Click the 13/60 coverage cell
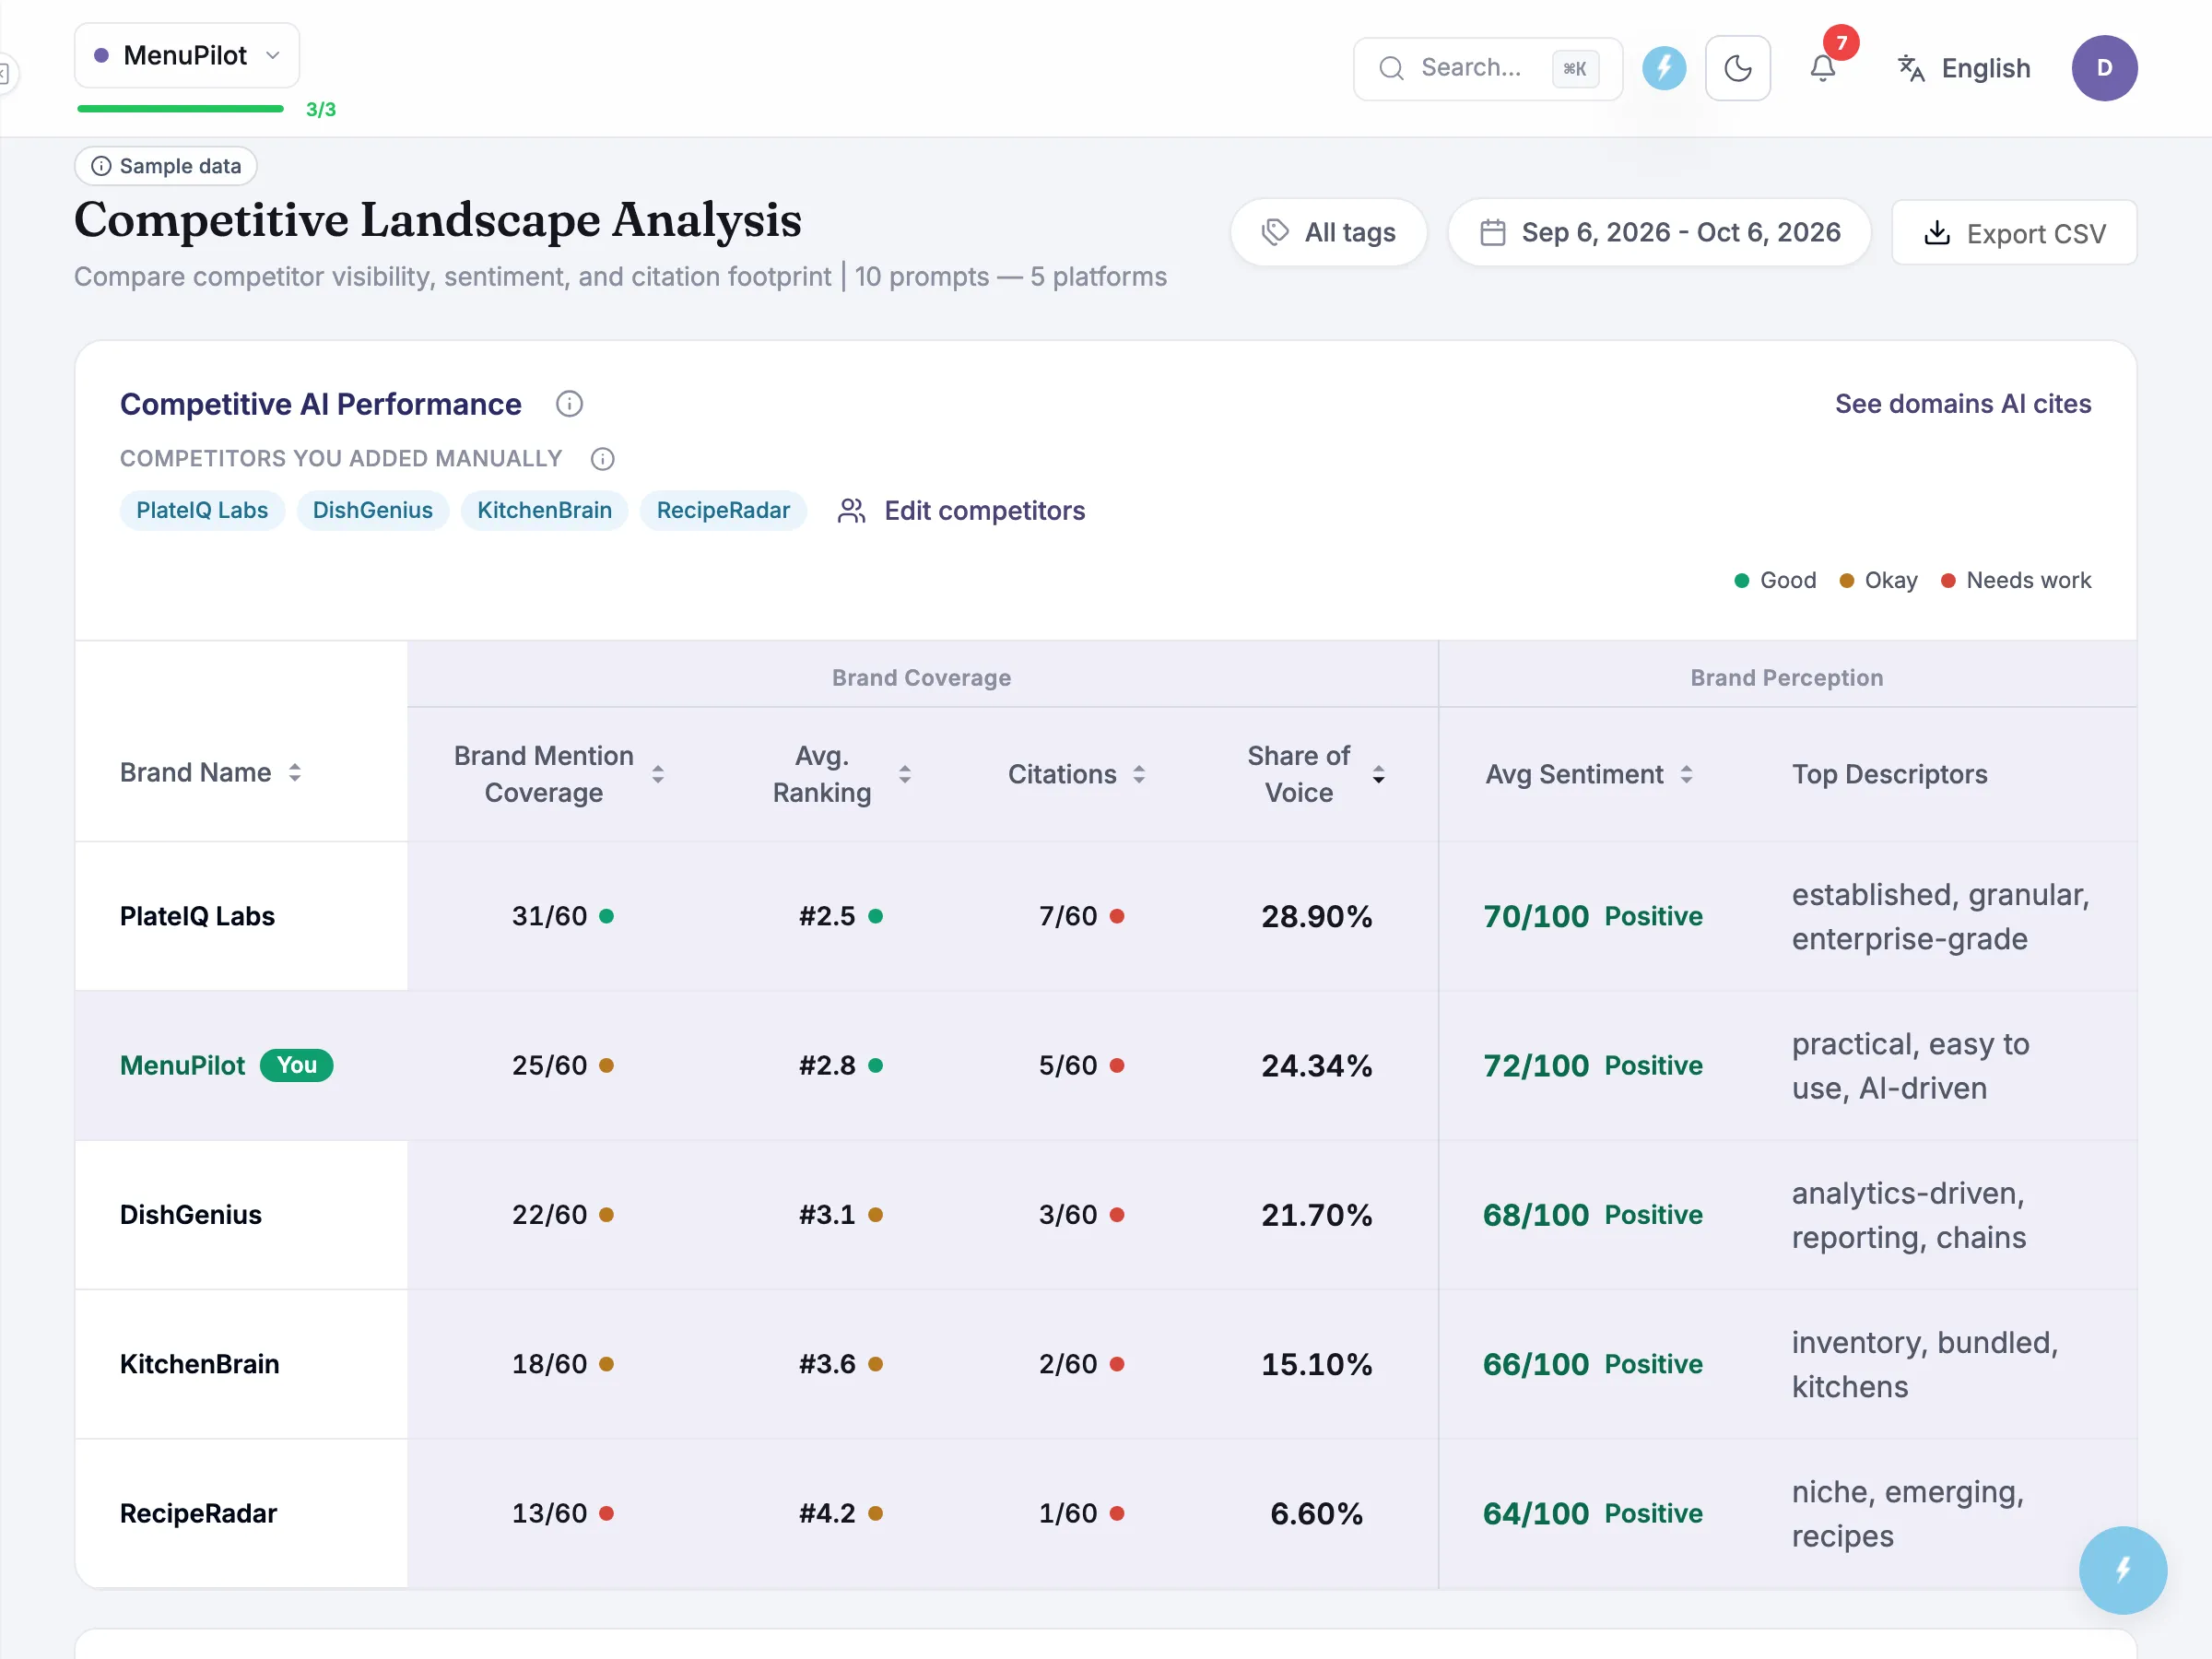Viewport: 2212px width, 1659px height. click(562, 1513)
